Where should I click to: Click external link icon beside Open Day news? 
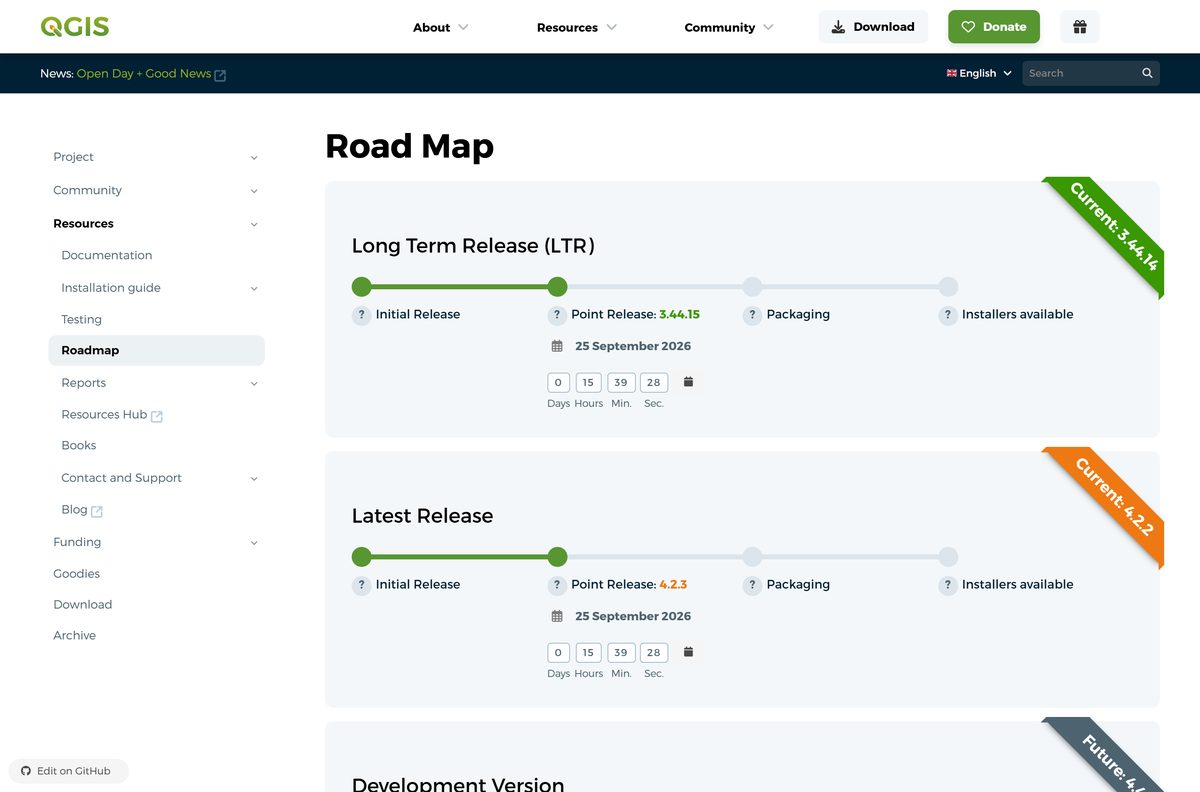[x=220, y=75]
